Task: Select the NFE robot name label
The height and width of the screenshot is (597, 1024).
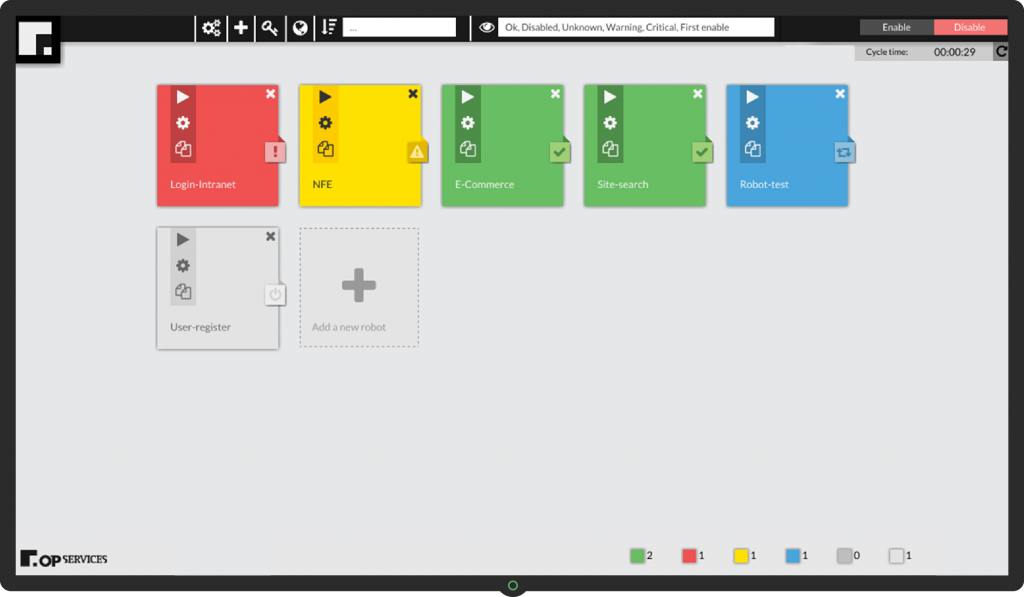Action: click(x=322, y=185)
